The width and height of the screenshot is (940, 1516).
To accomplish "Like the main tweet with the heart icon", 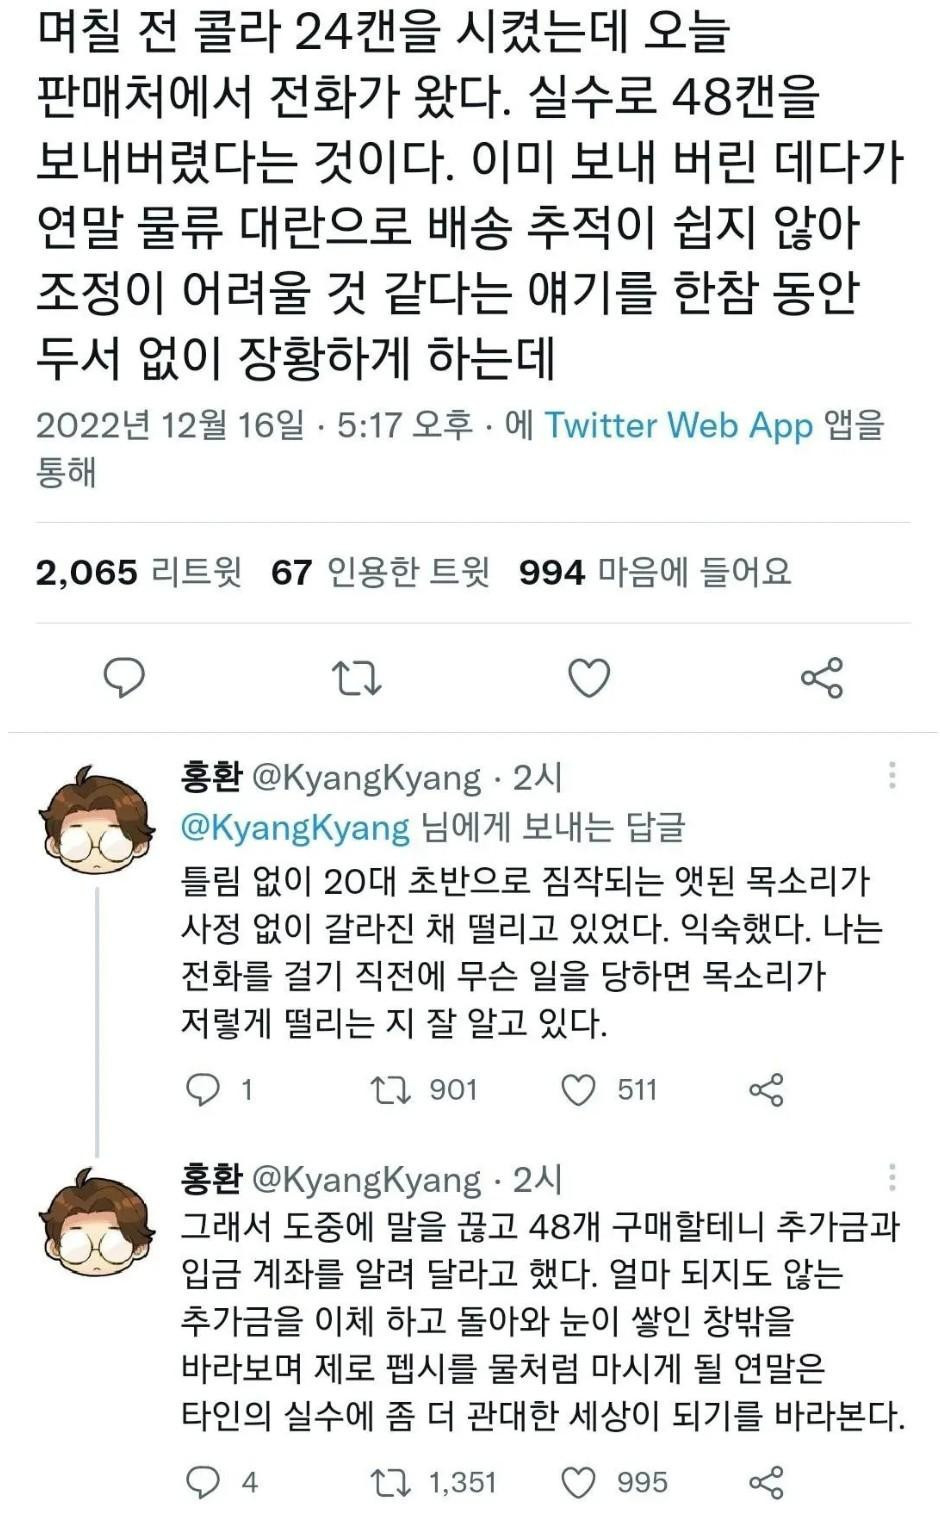I will click(589, 678).
